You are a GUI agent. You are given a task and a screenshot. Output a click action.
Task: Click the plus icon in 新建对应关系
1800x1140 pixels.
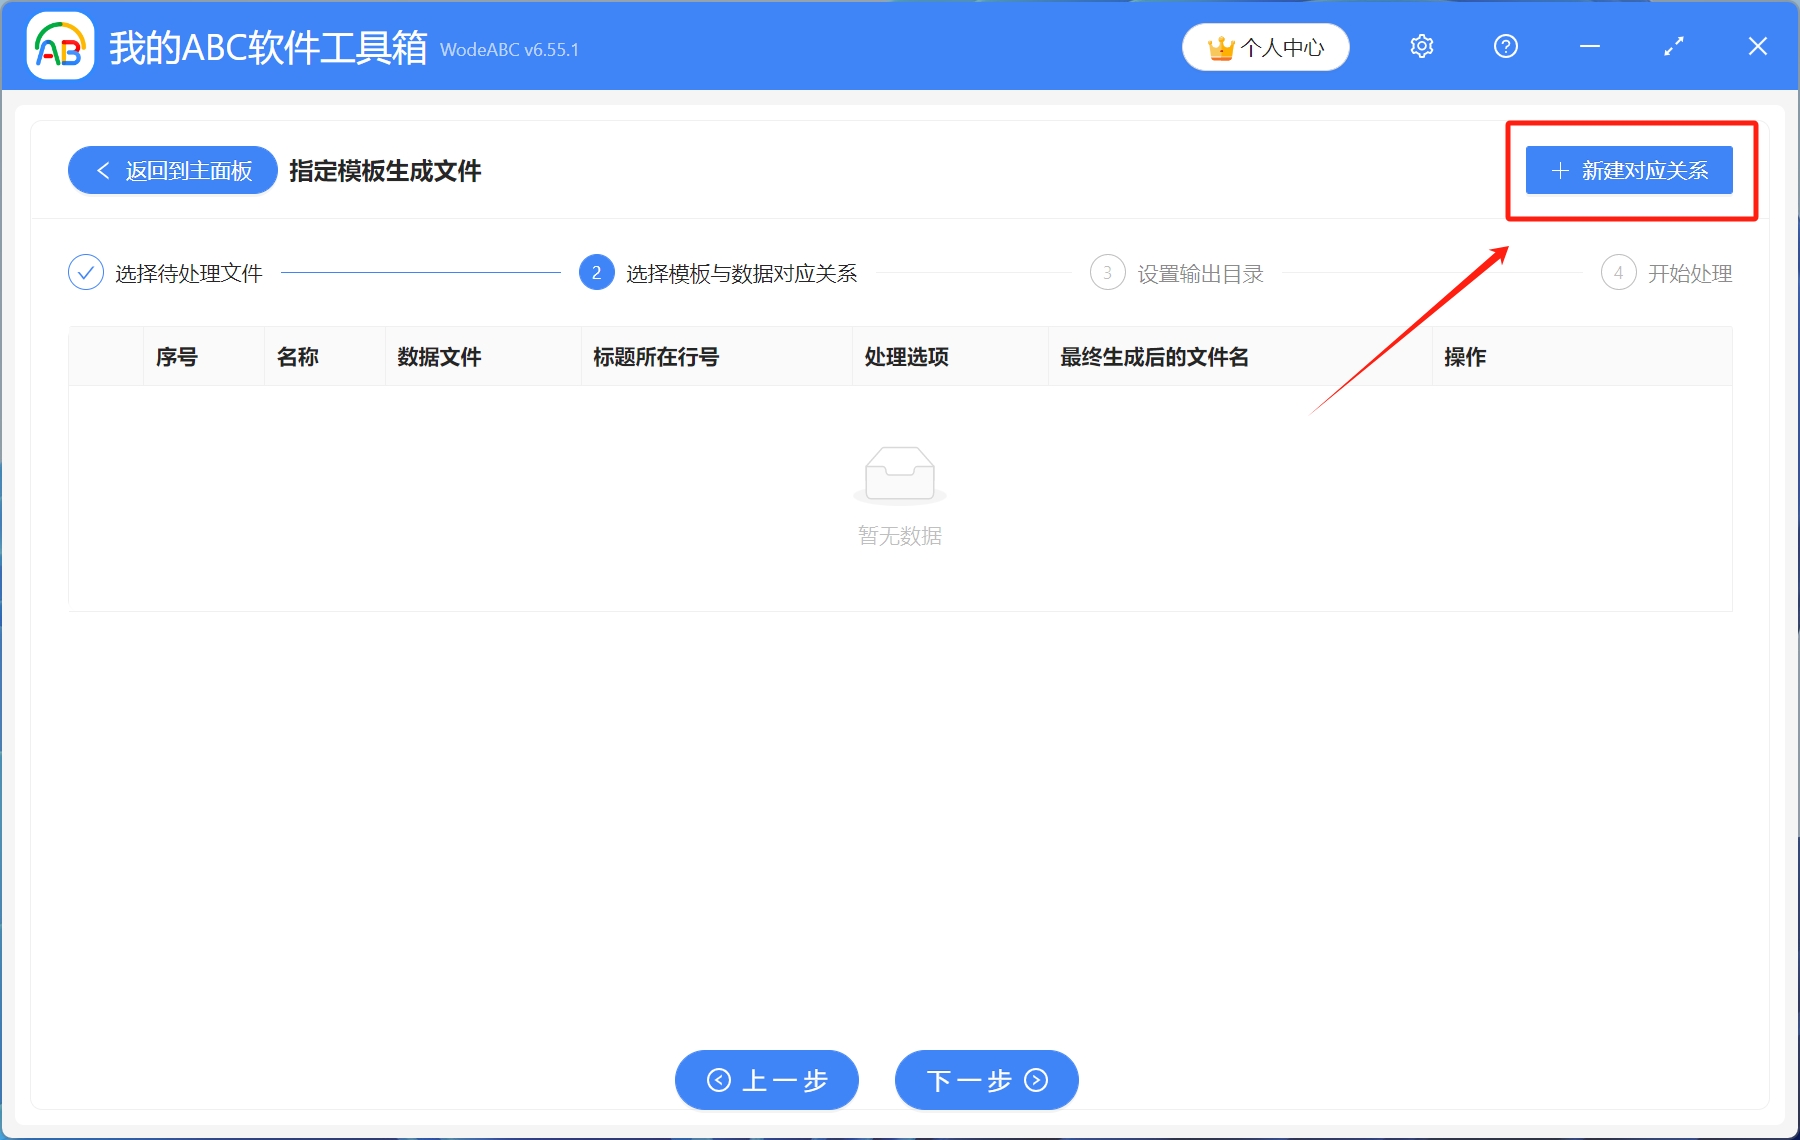(x=1559, y=170)
